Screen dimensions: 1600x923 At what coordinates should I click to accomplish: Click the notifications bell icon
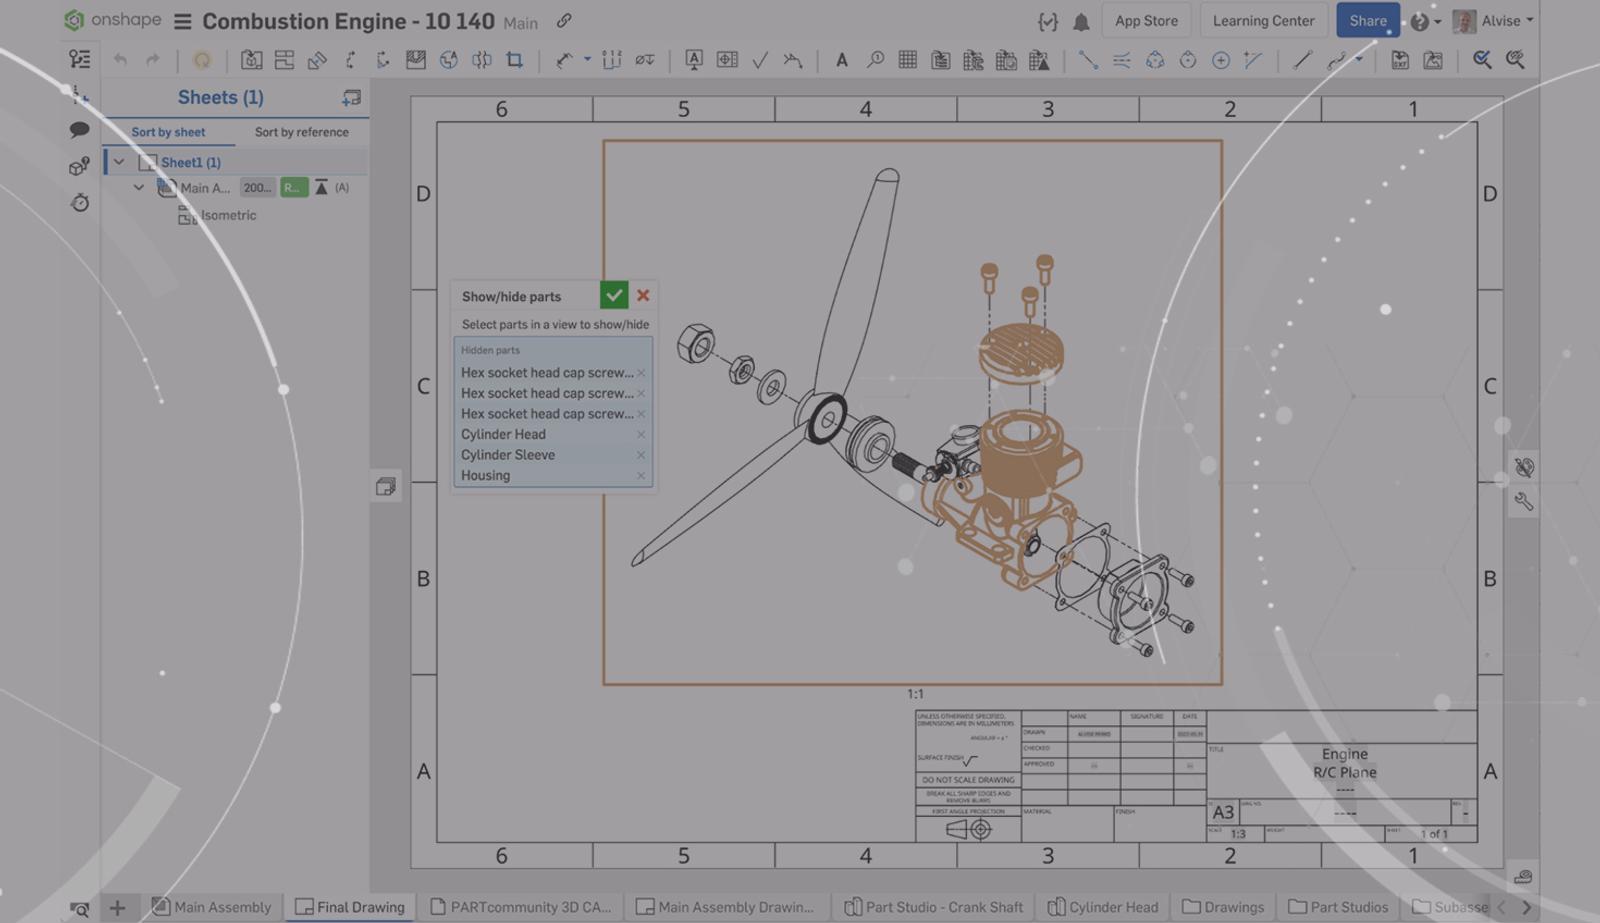(1081, 22)
